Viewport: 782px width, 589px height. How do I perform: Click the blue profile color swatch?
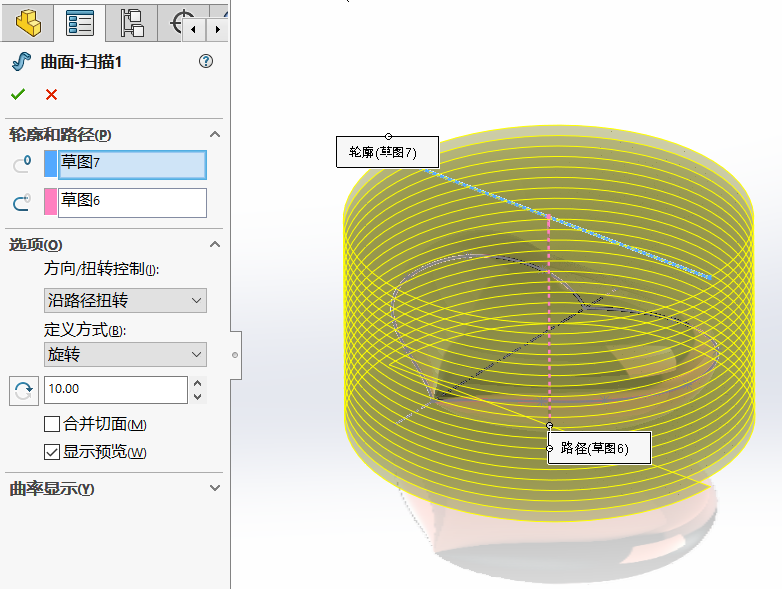click(50, 164)
